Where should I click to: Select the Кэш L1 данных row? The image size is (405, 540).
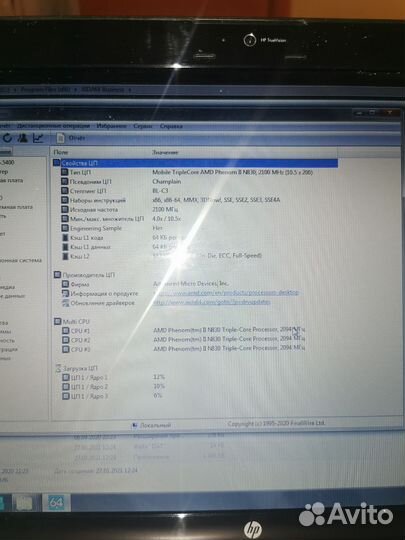195,247
